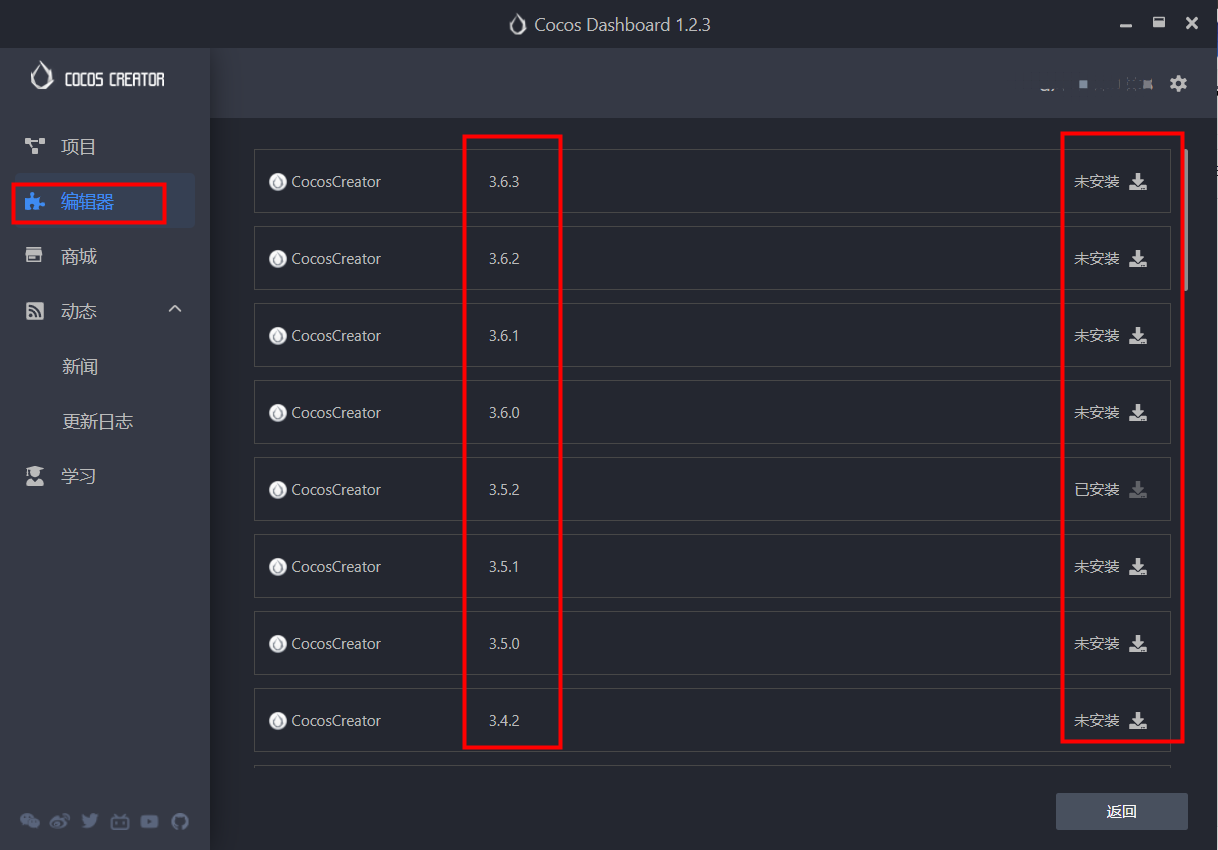Click the version number 3.6.2
This screenshot has width=1218, height=850.
pyautogui.click(x=504, y=259)
